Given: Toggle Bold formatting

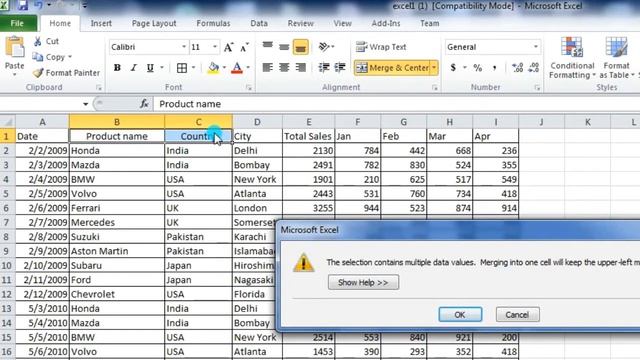Looking at the screenshot, I should [117, 68].
